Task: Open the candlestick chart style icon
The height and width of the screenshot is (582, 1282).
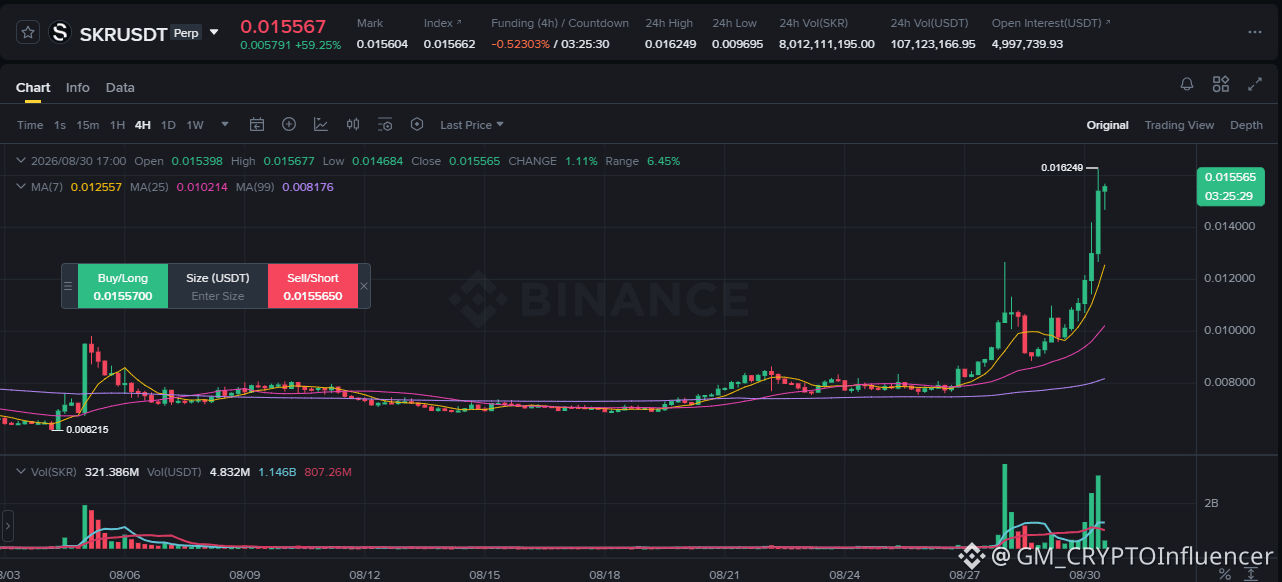Action: point(353,125)
